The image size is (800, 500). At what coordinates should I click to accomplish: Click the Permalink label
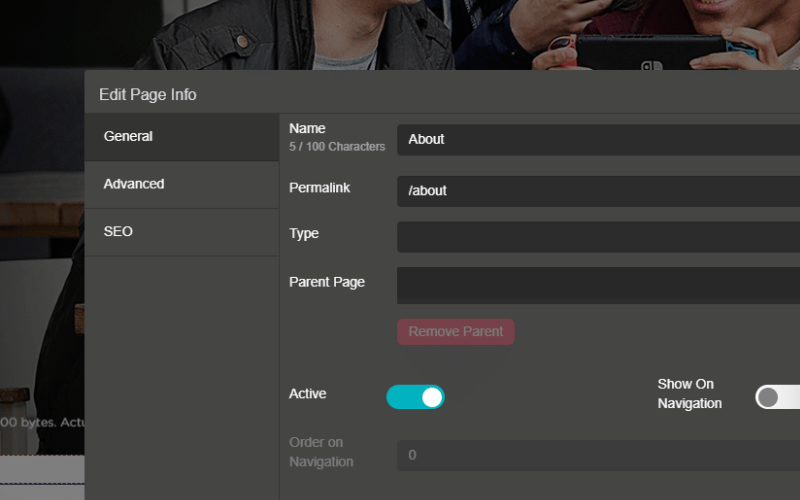pyautogui.click(x=319, y=188)
